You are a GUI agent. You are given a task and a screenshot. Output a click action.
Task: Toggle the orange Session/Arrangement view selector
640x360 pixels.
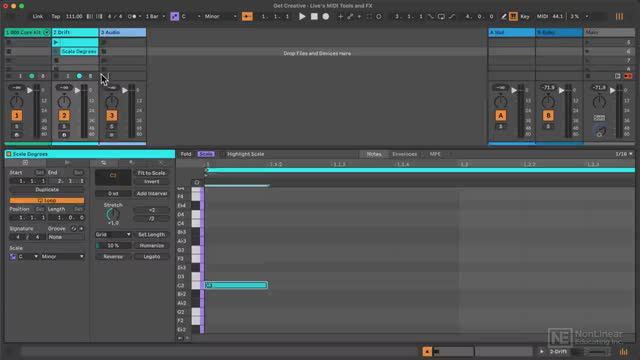point(619,16)
